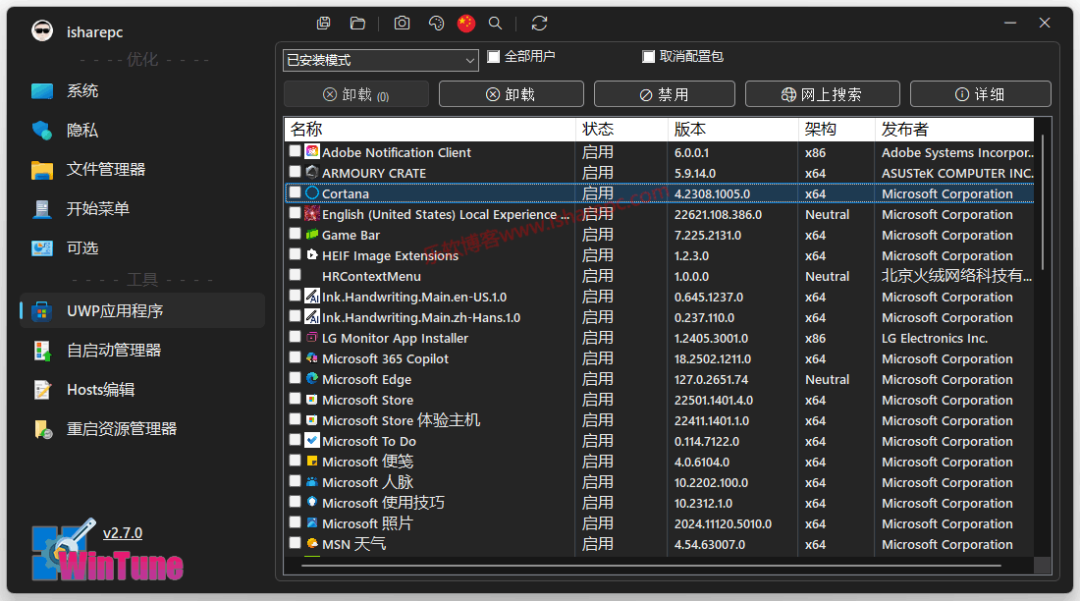Sort by the 发布者 column header
Screen dimensions: 1080x601
tap(955, 129)
